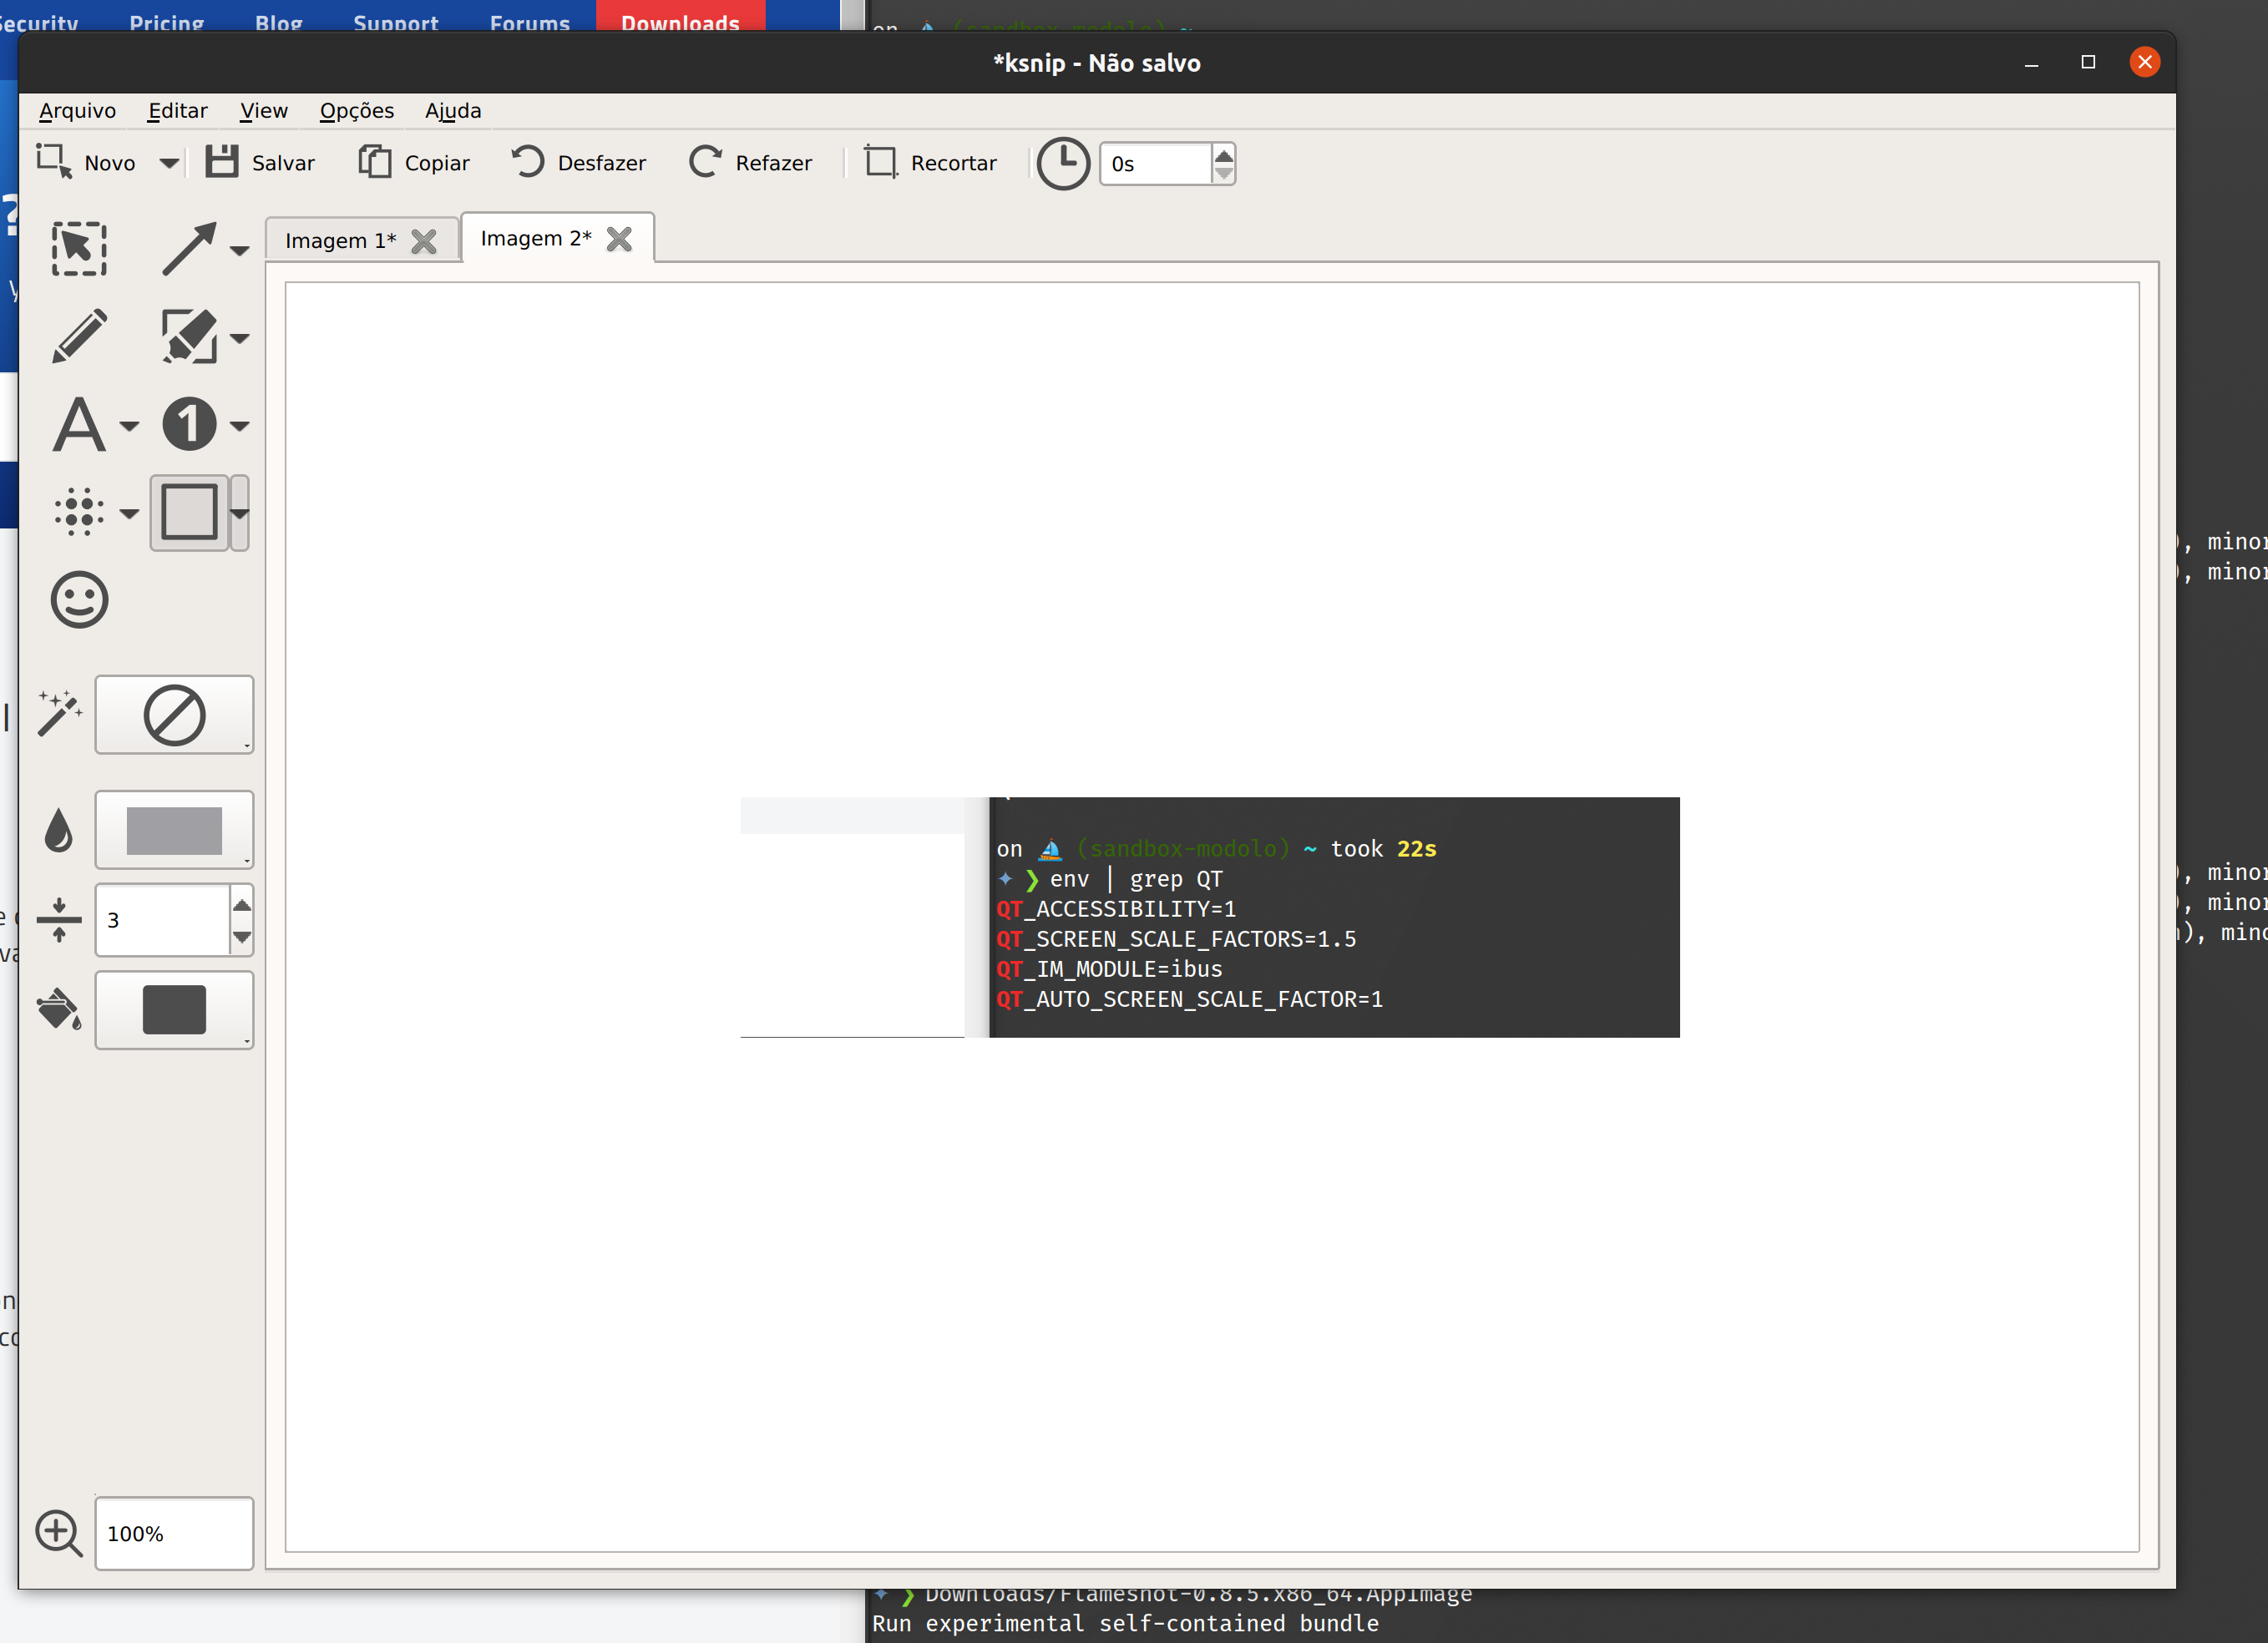Open the Novo capture mode dropdown
This screenshot has height=1643, width=2268.
170,163
